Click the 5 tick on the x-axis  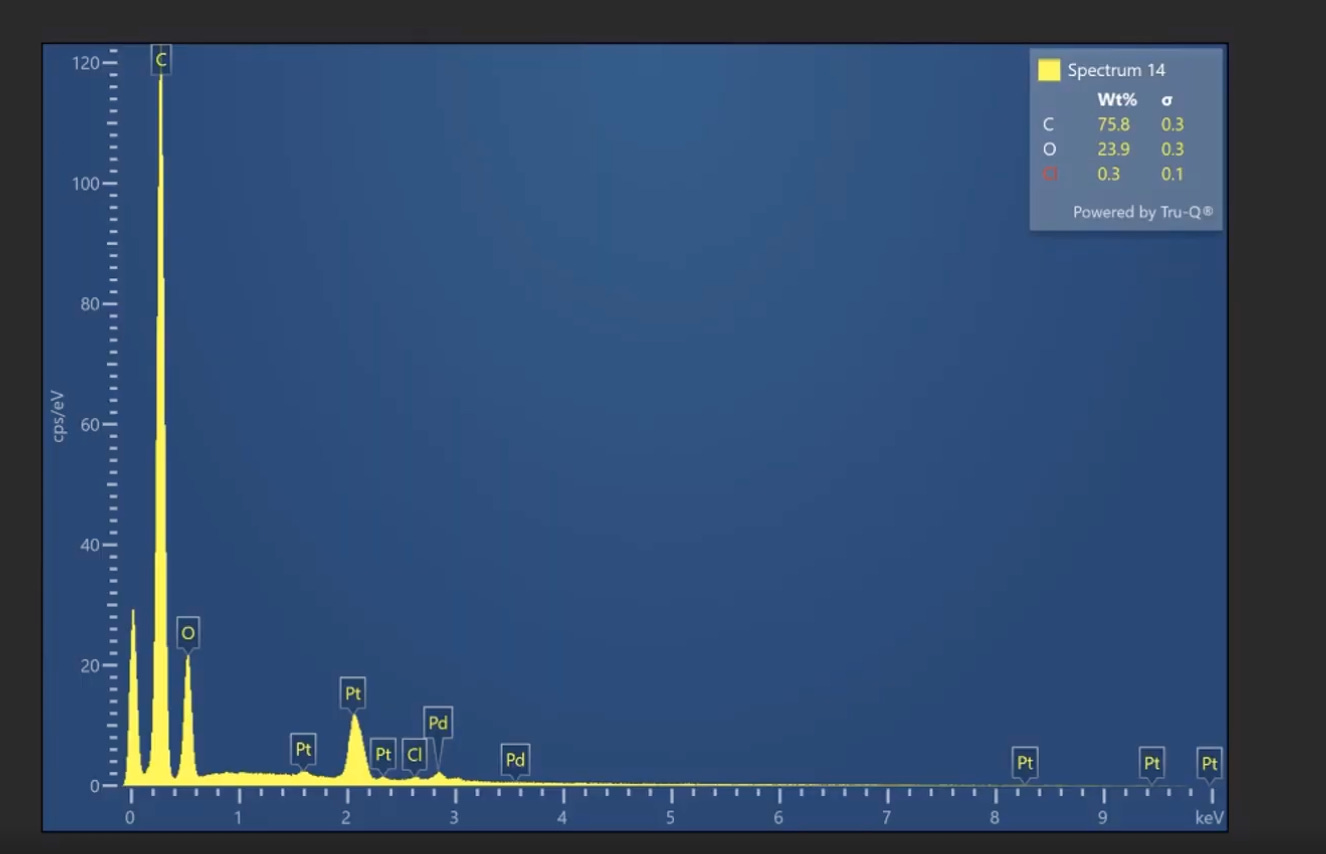pyautogui.click(x=670, y=817)
